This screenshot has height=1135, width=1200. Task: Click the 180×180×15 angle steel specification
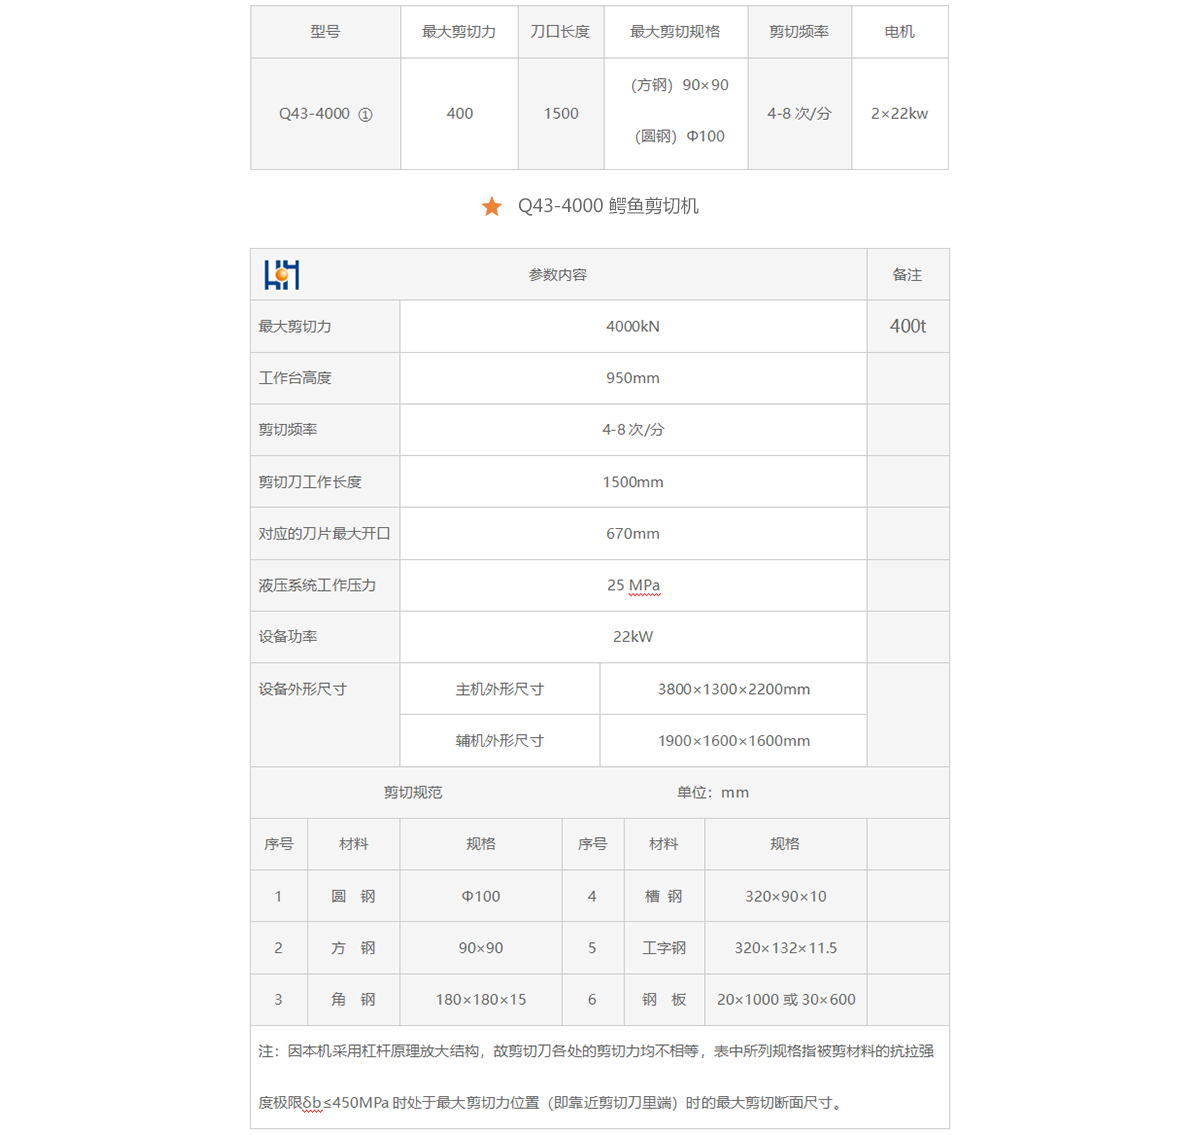[x=480, y=1000]
